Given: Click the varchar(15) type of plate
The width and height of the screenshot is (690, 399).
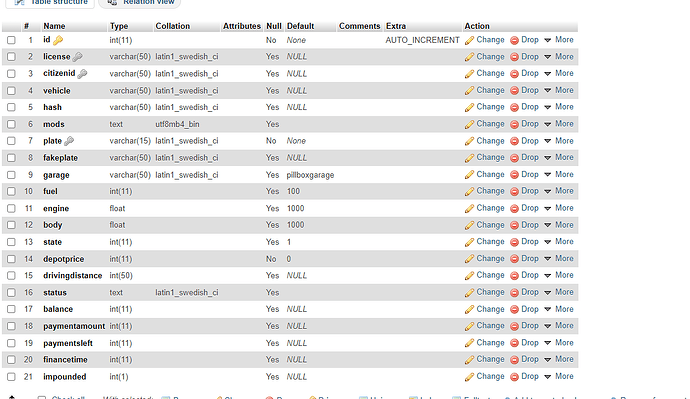Looking at the screenshot, I should (130, 141).
